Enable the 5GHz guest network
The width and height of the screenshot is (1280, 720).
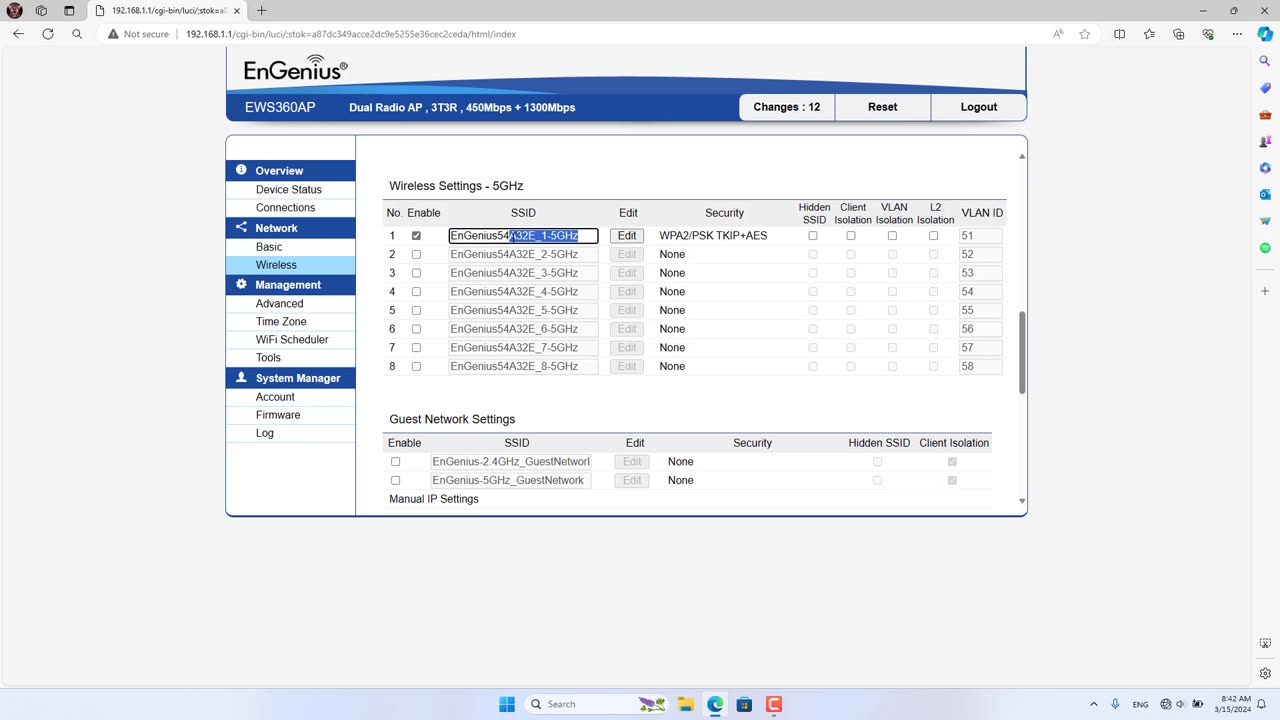[395, 480]
